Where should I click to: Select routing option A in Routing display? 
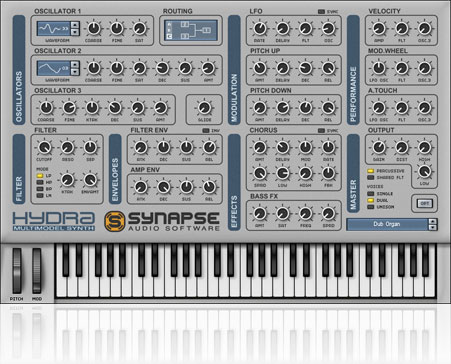[169, 24]
